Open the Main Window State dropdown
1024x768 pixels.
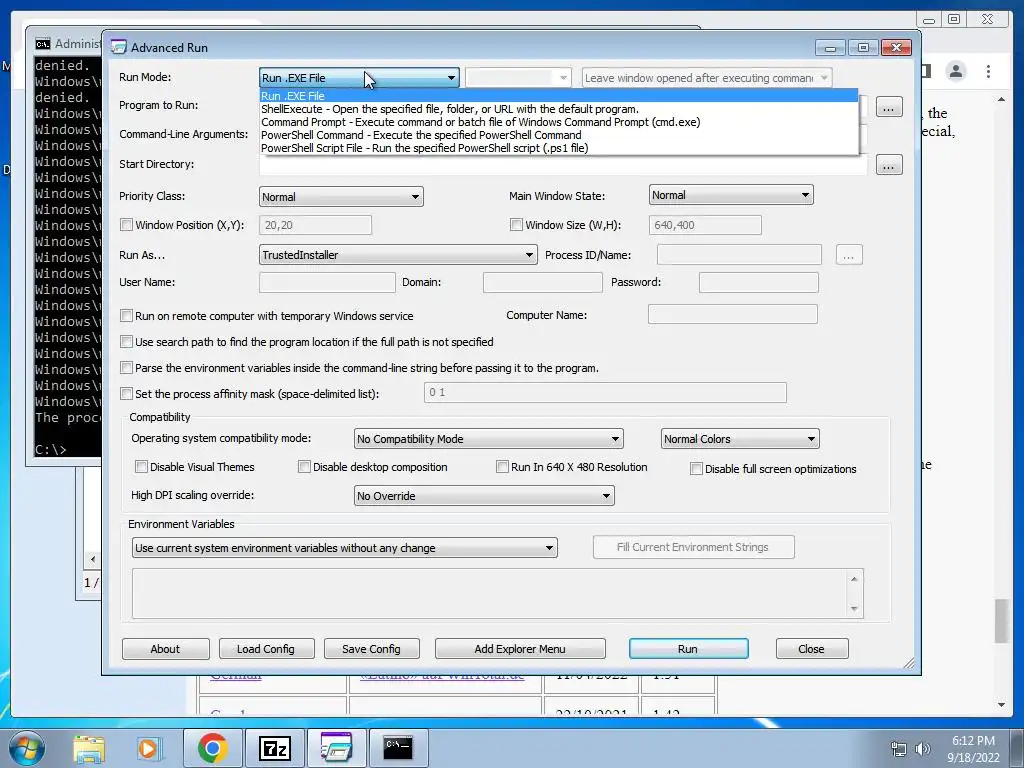click(731, 195)
